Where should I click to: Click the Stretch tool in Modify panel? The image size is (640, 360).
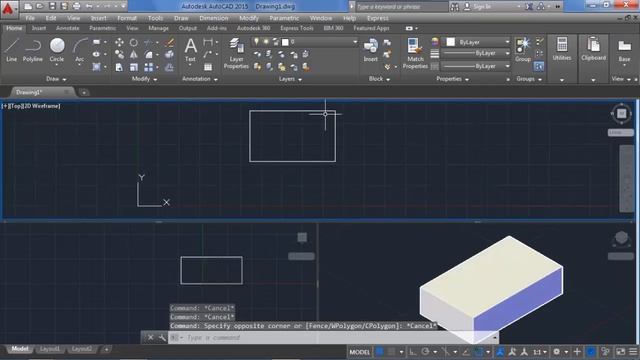click(x=119, y=67)
